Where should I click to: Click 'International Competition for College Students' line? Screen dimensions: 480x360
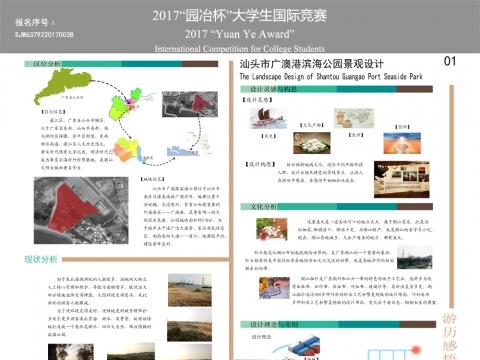tap(239, 49)
